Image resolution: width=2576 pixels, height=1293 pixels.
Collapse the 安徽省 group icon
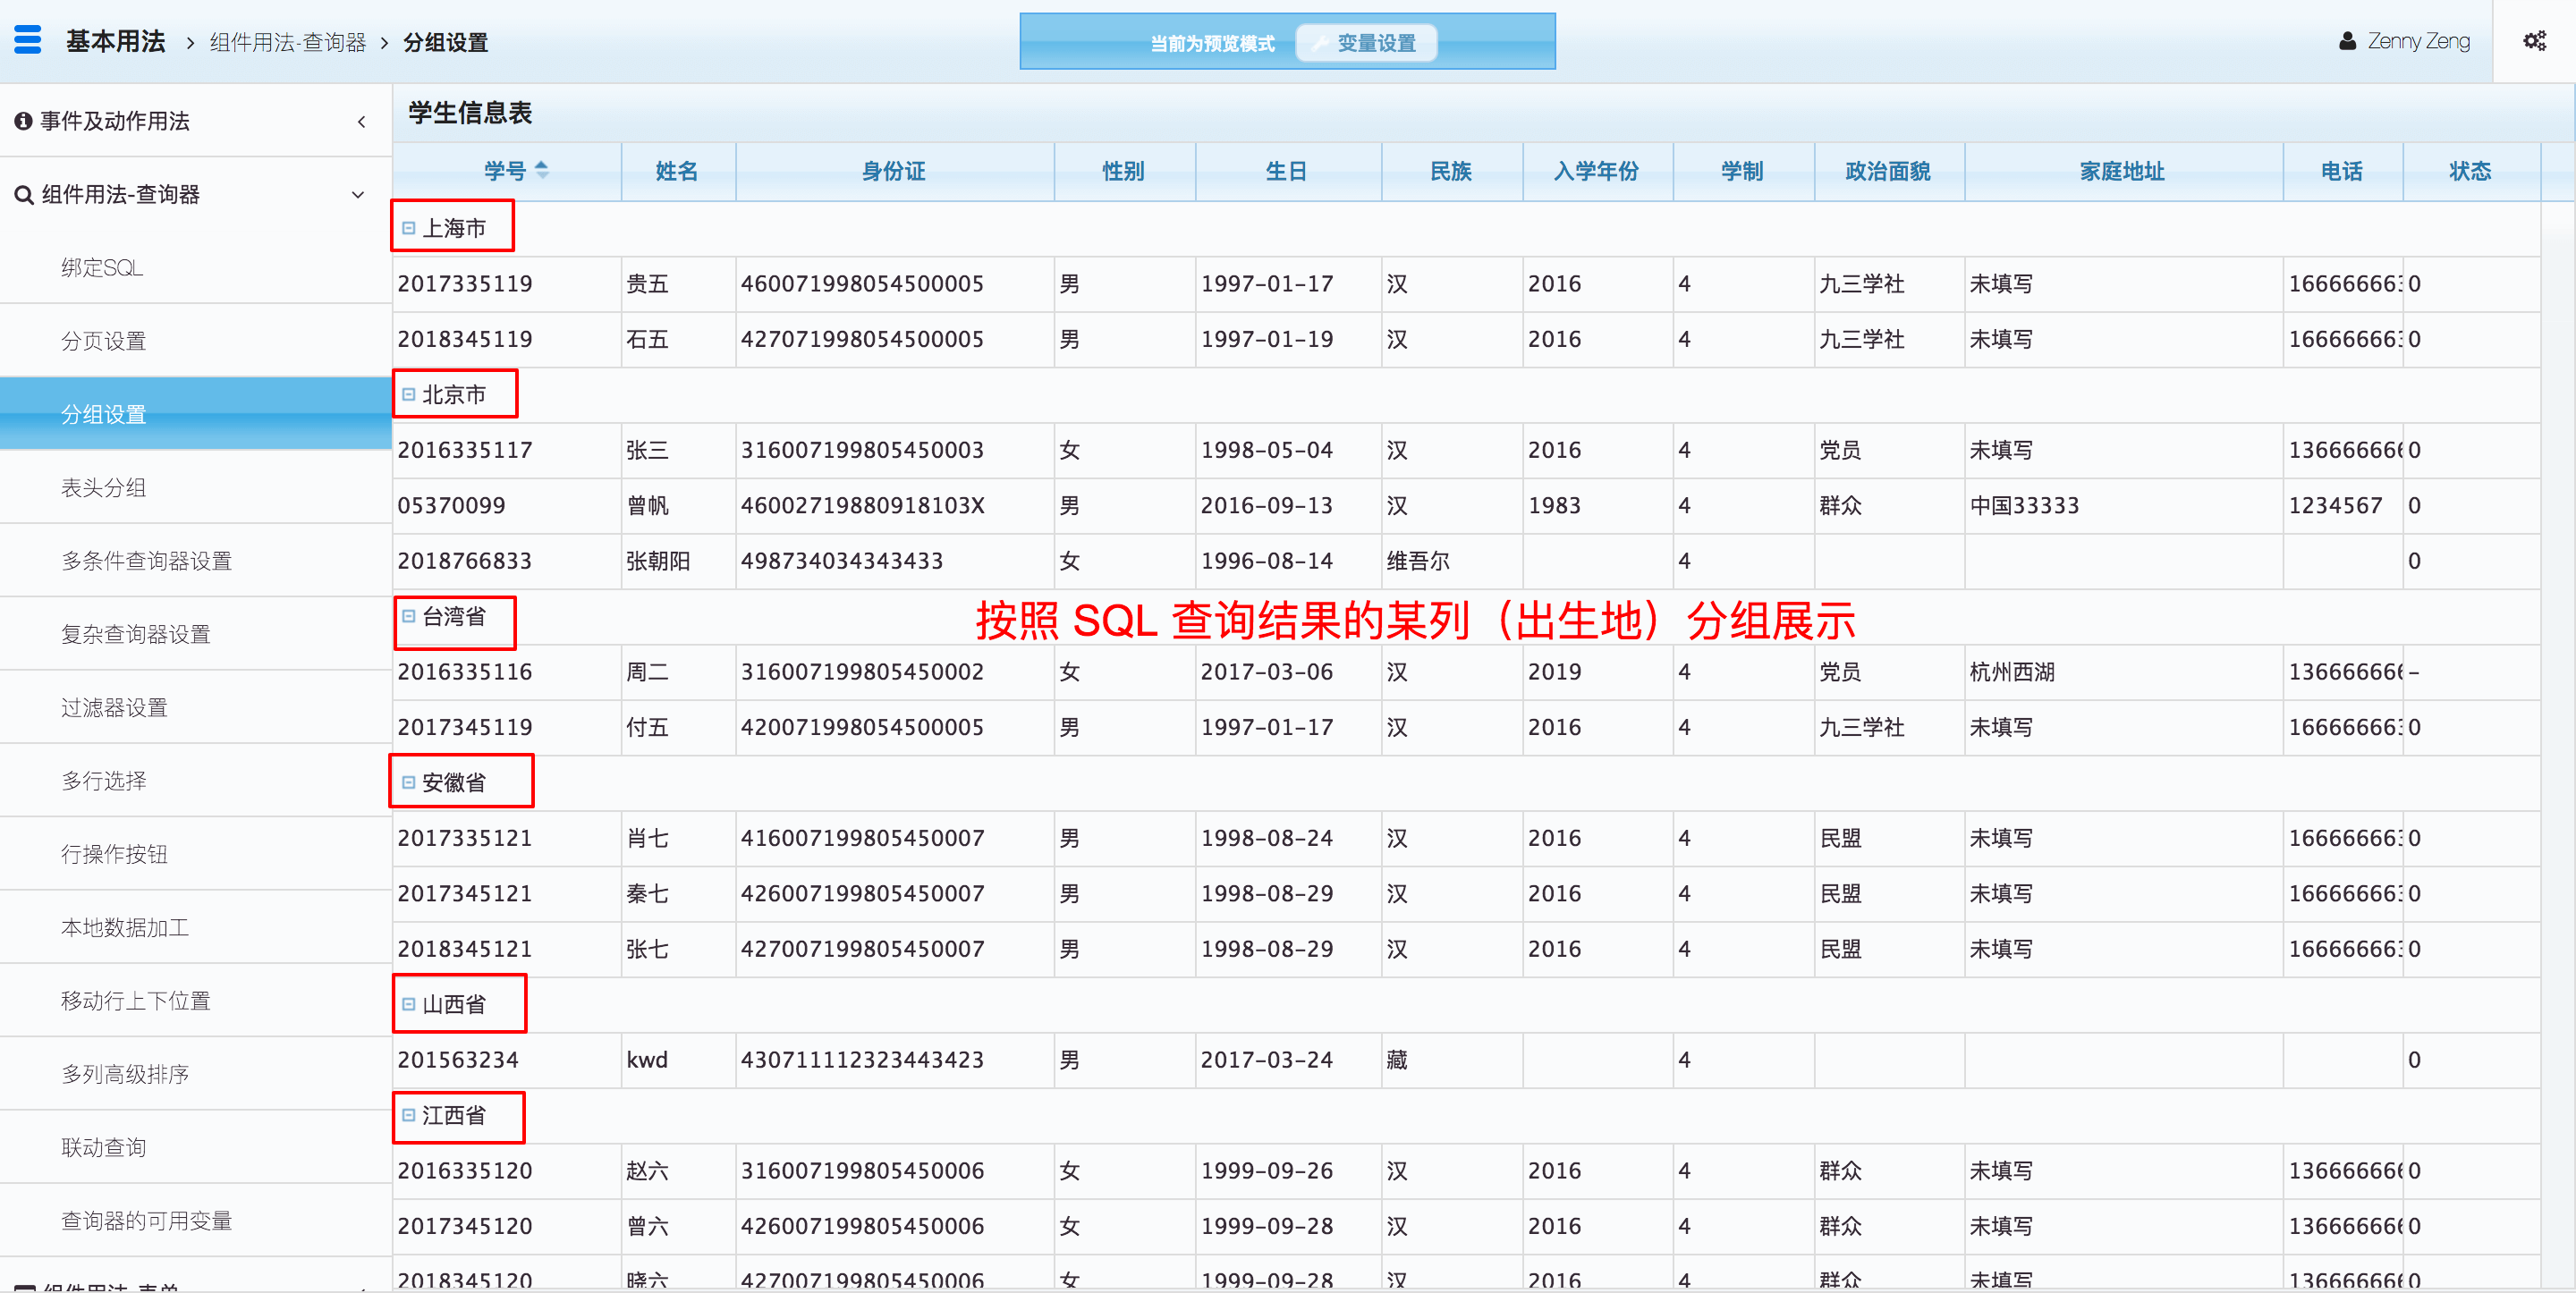click(408, 782)
